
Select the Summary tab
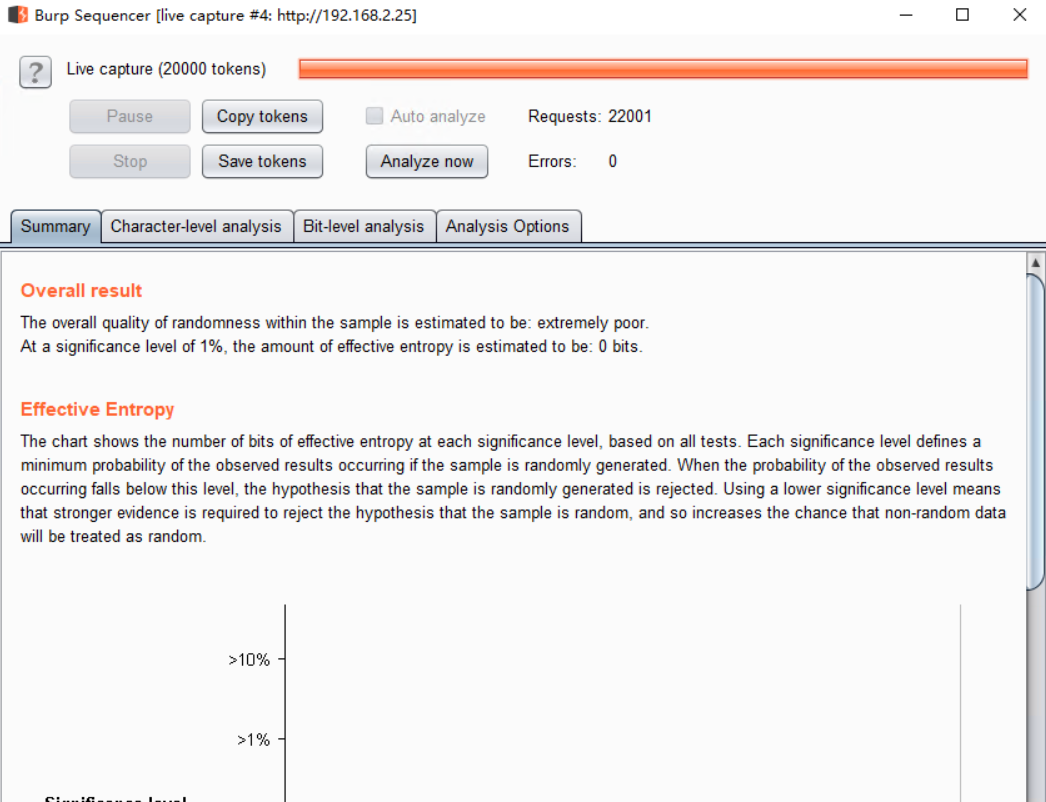pyautogui.click(x=55, y=226)
